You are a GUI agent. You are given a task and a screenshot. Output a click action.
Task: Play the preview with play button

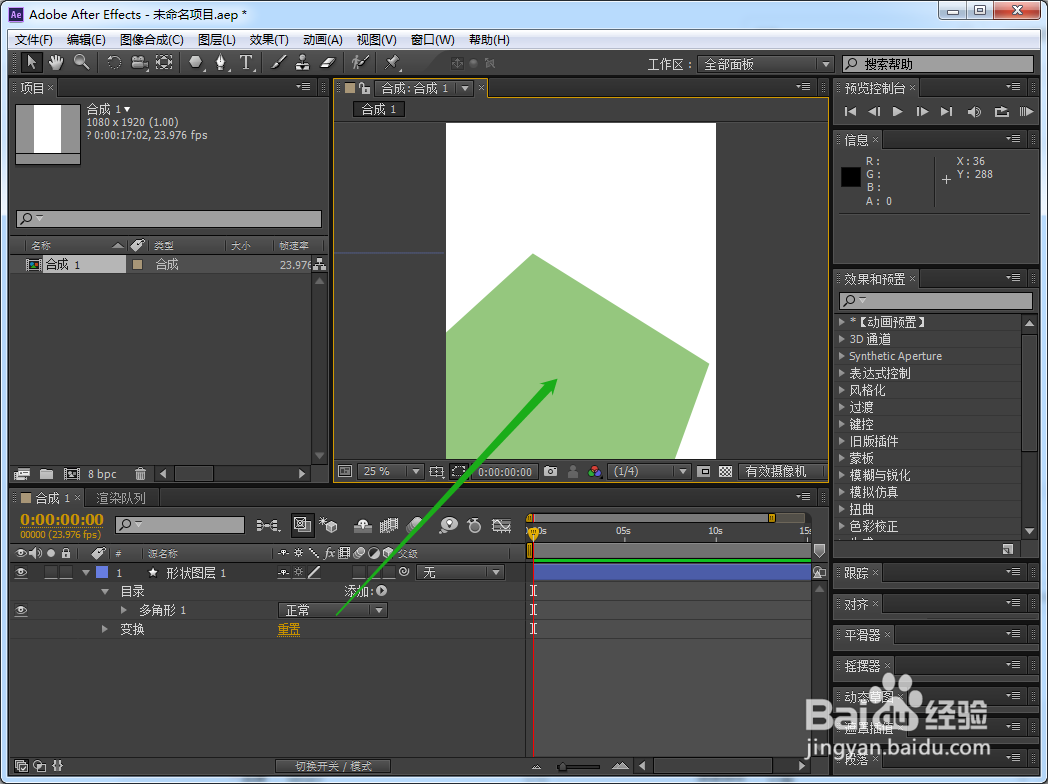coord(898,112)
